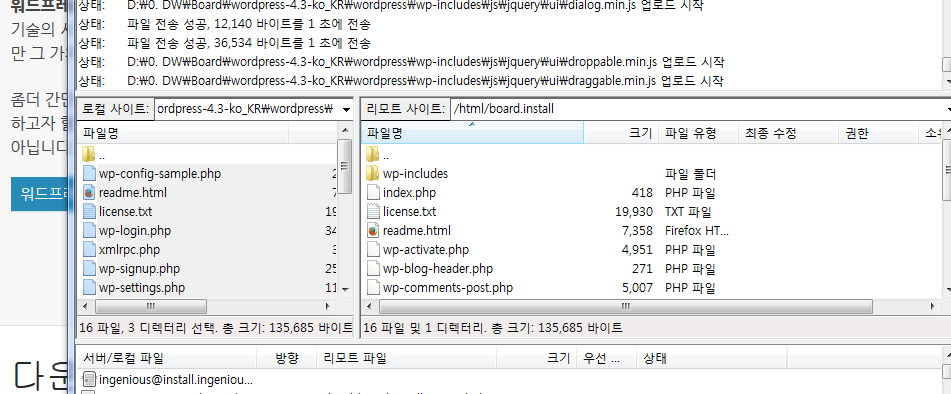This screenshot has width=951, height=394.
Task: Click wp-signup.php file icon in local pane
Action: coord(89,268)
